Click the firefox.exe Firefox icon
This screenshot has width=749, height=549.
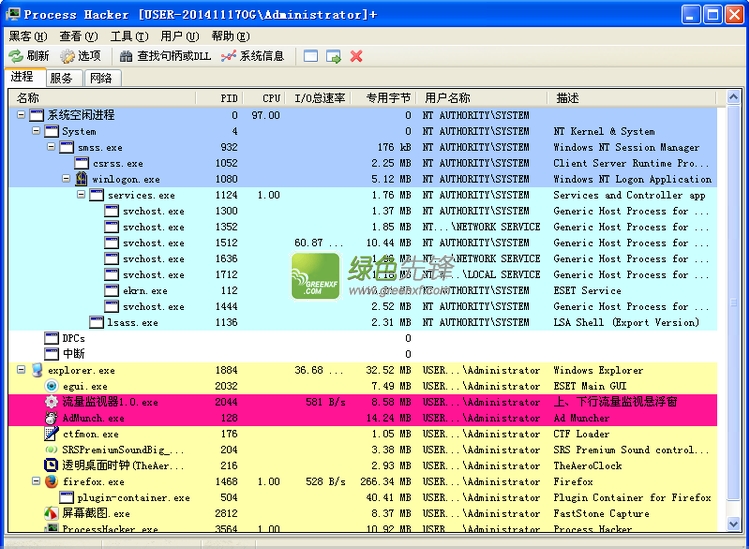click(x=51, y=482)
